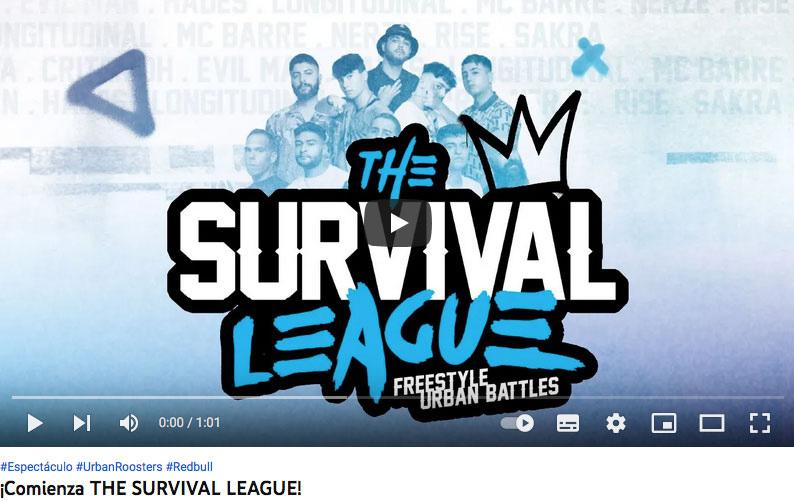Viewport: 794px width, 501px height.
Task: Play the video from control bar
Action: [x=34, y=423]
